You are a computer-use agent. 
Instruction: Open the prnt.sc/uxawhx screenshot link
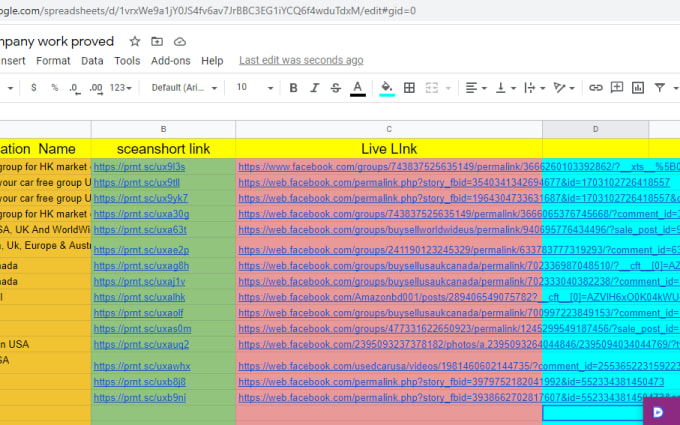click(x=142, y=366)
